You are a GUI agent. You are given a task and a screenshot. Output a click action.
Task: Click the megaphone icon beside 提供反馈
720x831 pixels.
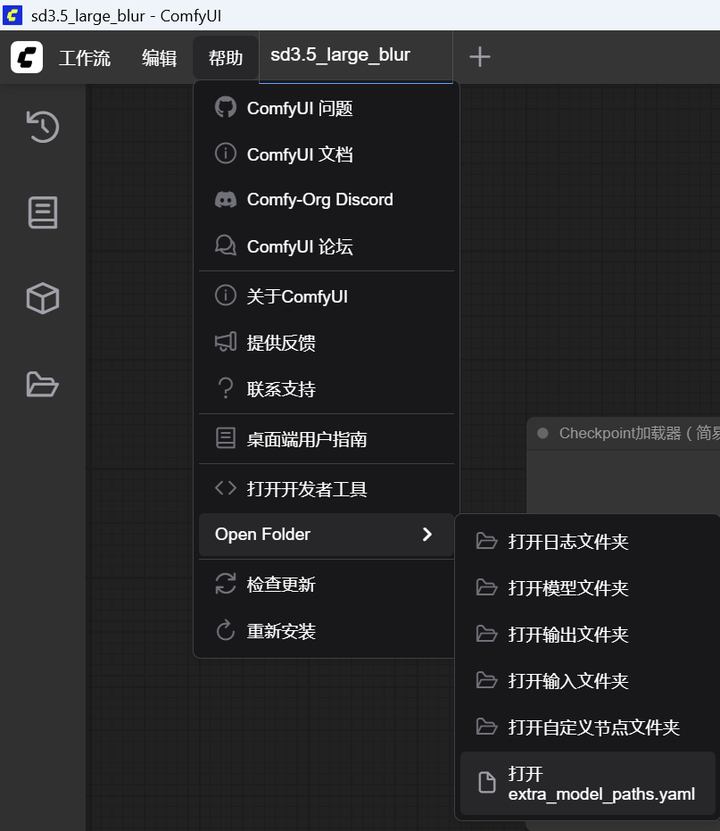pyautogui.click(x=225, y=342)
